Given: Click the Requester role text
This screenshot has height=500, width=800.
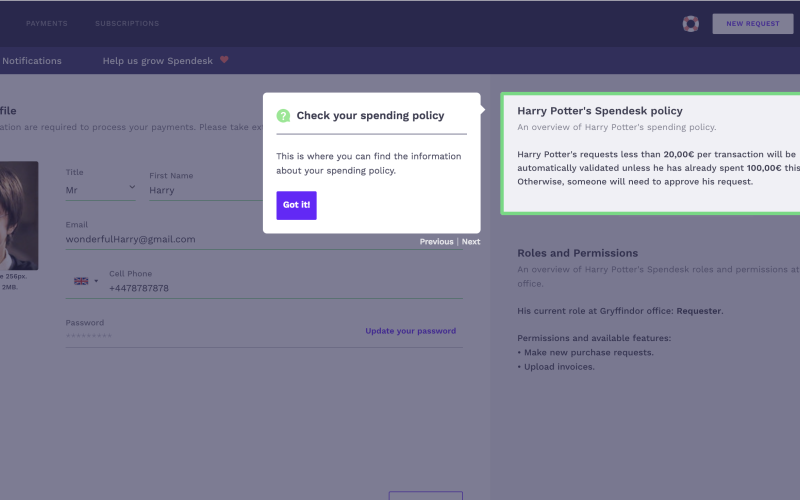Looking at the screenshot, I should tap(699, 311).
